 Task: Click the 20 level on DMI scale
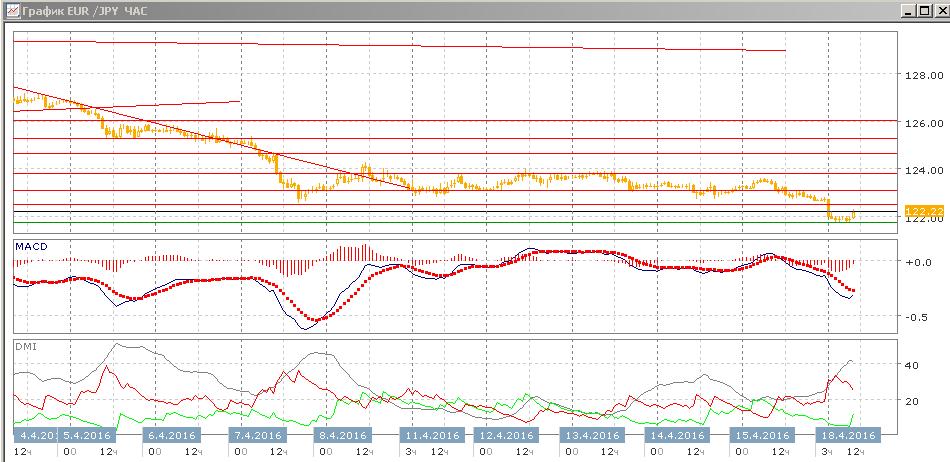click(x=912, y=401)
